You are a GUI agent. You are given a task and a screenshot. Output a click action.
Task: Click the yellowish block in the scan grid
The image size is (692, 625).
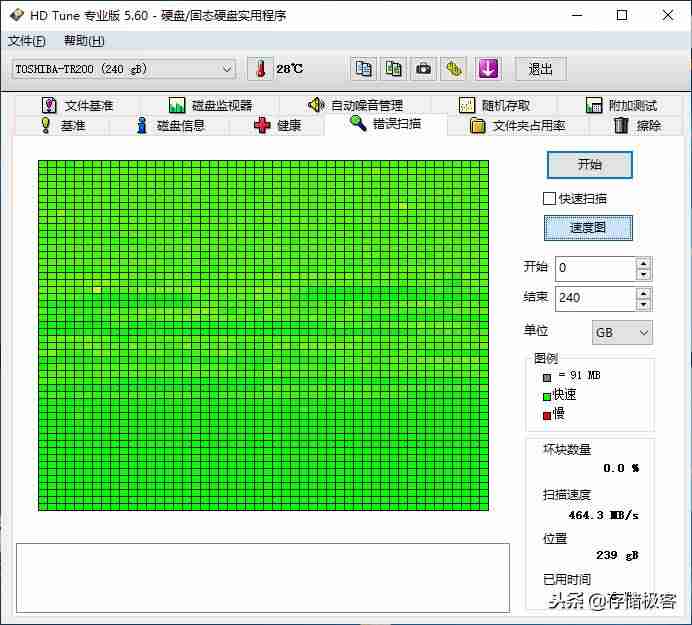(97, 290)
